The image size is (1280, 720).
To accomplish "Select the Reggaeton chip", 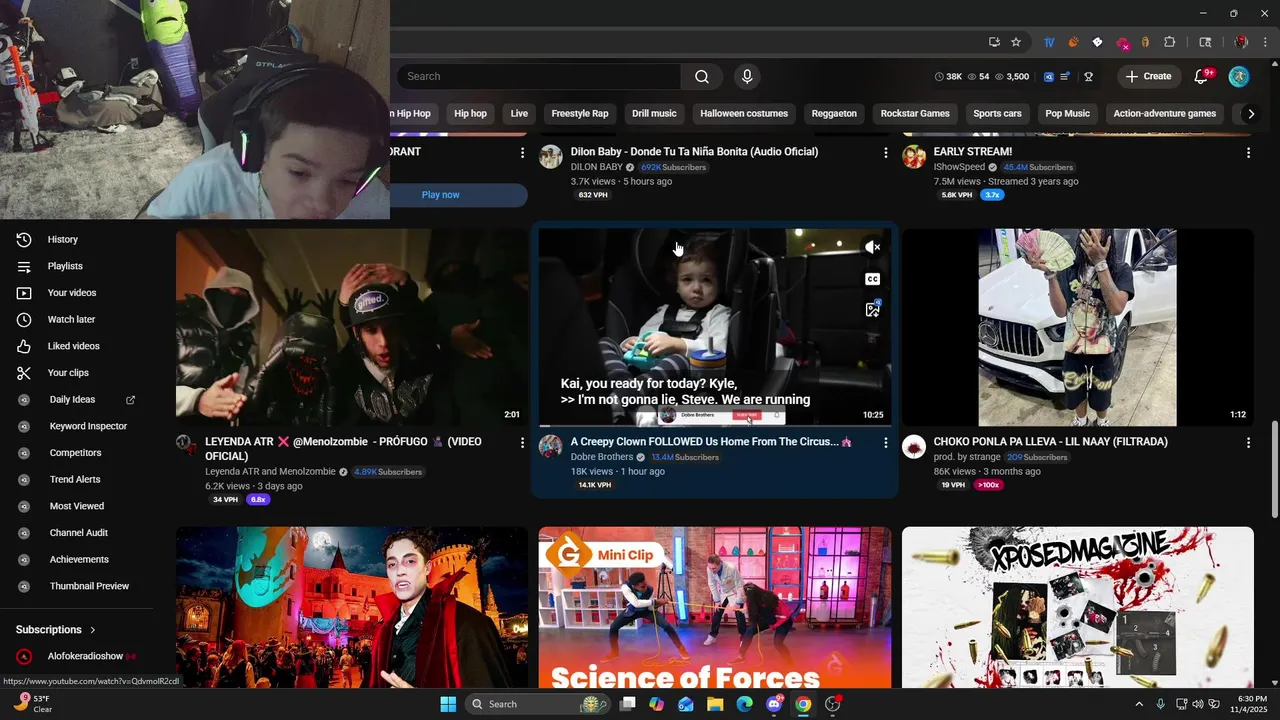I will pyautogui.click(x=834, y=114).
